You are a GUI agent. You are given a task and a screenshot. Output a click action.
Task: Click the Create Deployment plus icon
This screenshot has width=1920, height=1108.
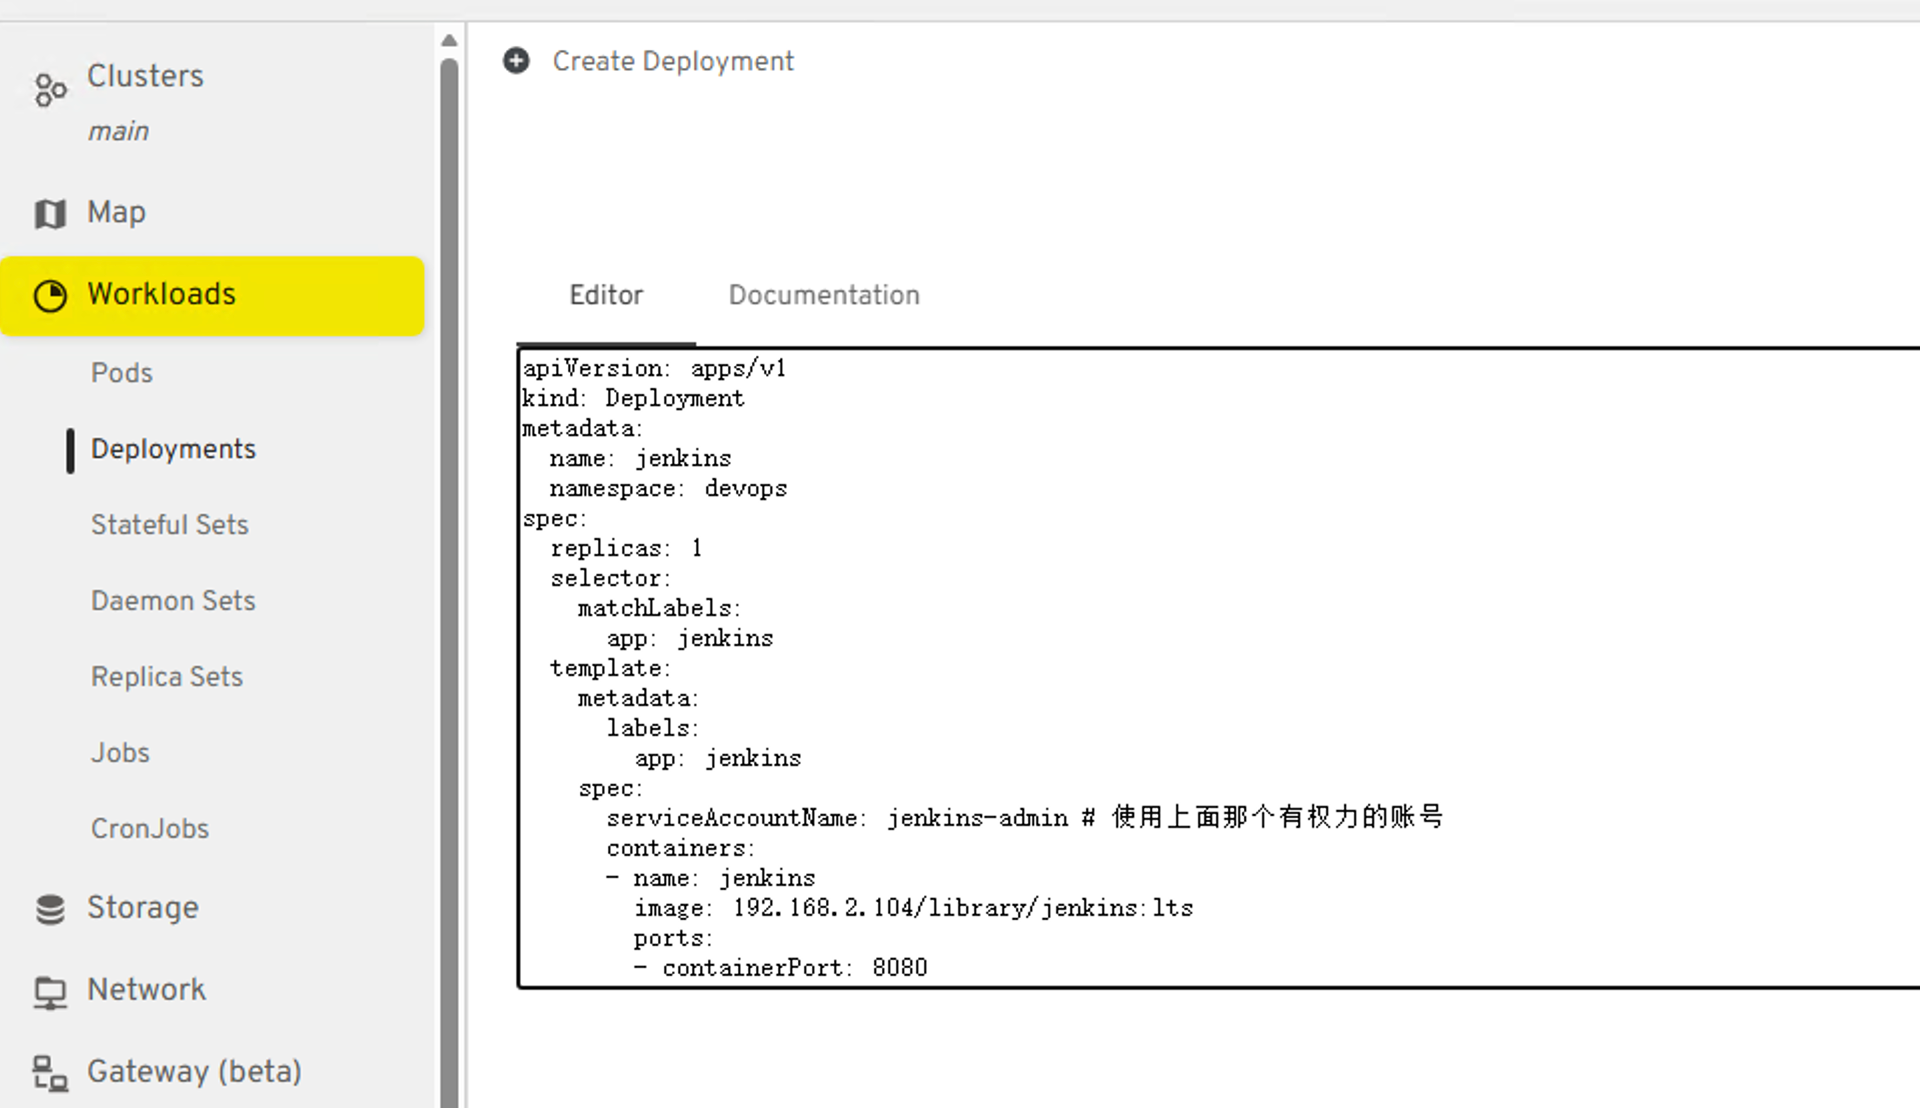(x=516, y=61)
